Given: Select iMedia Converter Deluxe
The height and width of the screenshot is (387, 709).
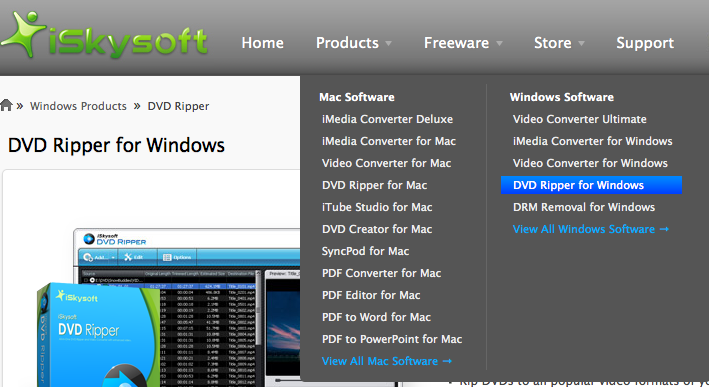Looking at the screenshot, I should 388,119.
